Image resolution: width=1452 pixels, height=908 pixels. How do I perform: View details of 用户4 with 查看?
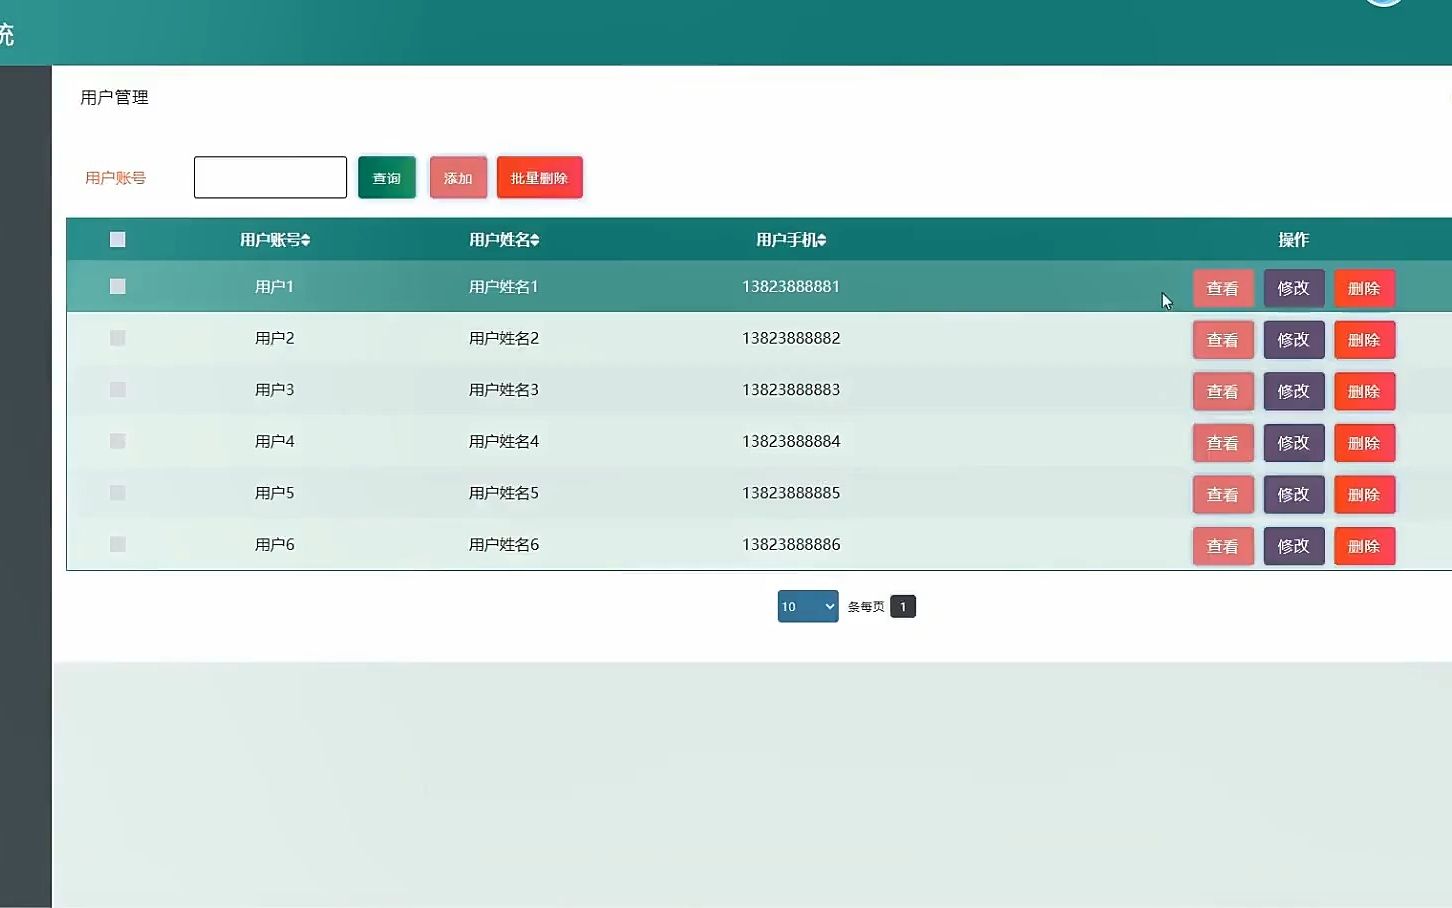1223,443
